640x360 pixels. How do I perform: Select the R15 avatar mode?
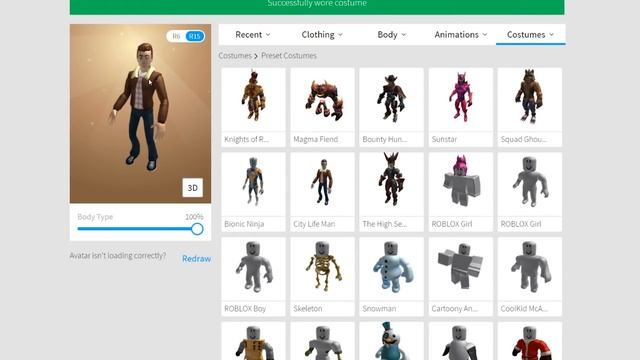point(195,36)
